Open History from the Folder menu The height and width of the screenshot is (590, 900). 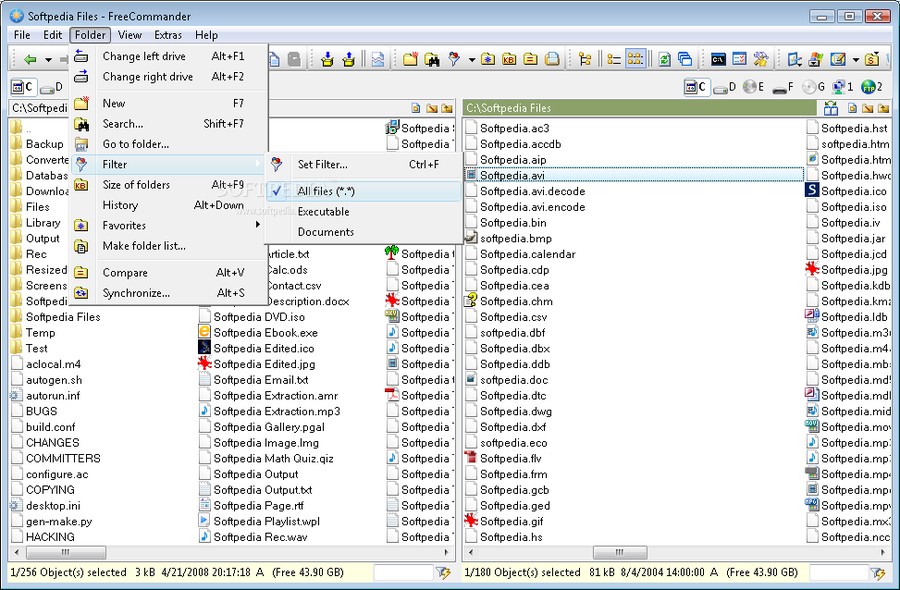(169, 205)
